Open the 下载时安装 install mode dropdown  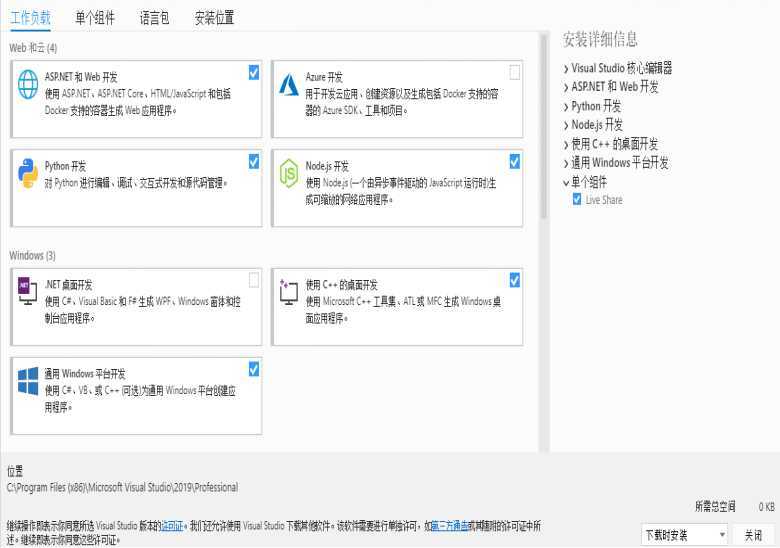[684, 535]
